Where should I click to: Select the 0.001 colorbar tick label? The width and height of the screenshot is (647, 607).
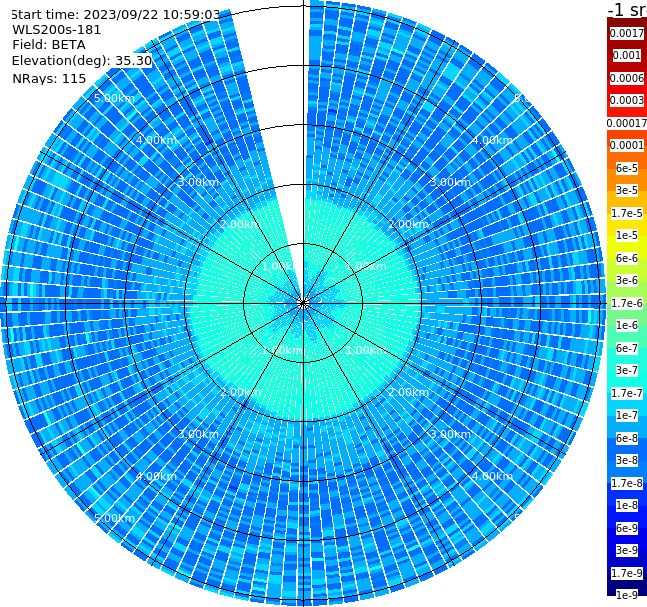tap(627, 55)
